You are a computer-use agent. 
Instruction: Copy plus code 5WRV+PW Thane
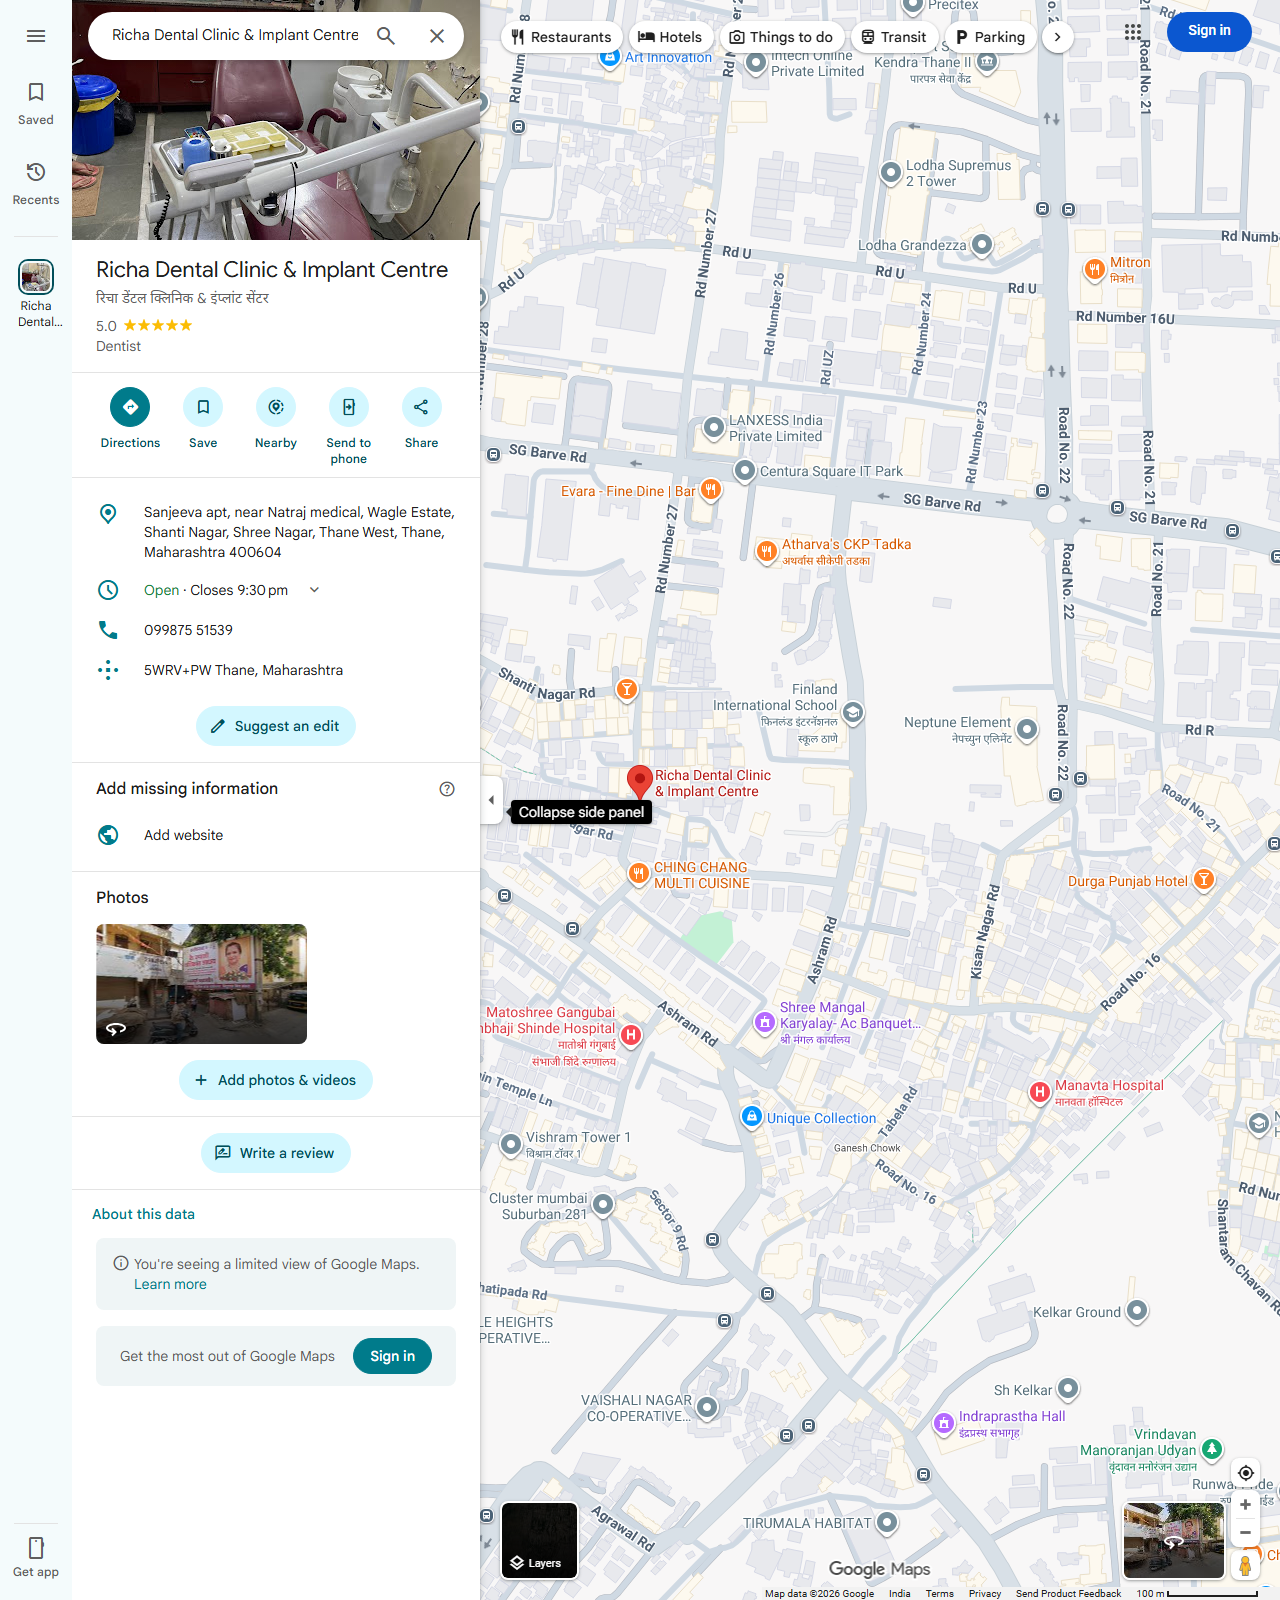point(276,670)
